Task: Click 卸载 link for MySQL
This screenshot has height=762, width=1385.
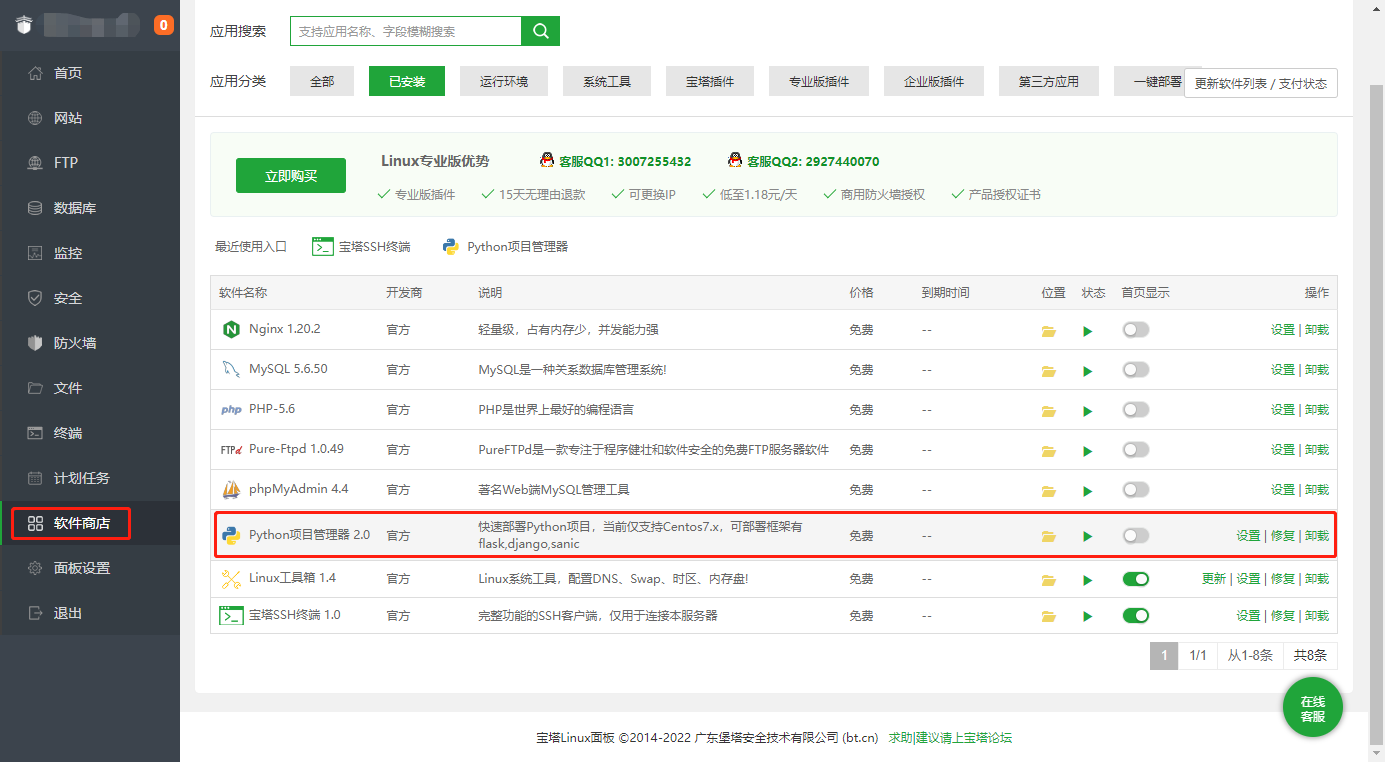Action: [x=1317, y=369]
